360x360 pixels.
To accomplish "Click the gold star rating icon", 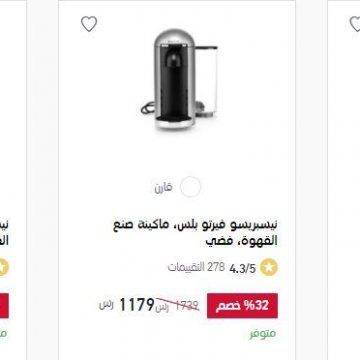I will (x=269, y=268).
